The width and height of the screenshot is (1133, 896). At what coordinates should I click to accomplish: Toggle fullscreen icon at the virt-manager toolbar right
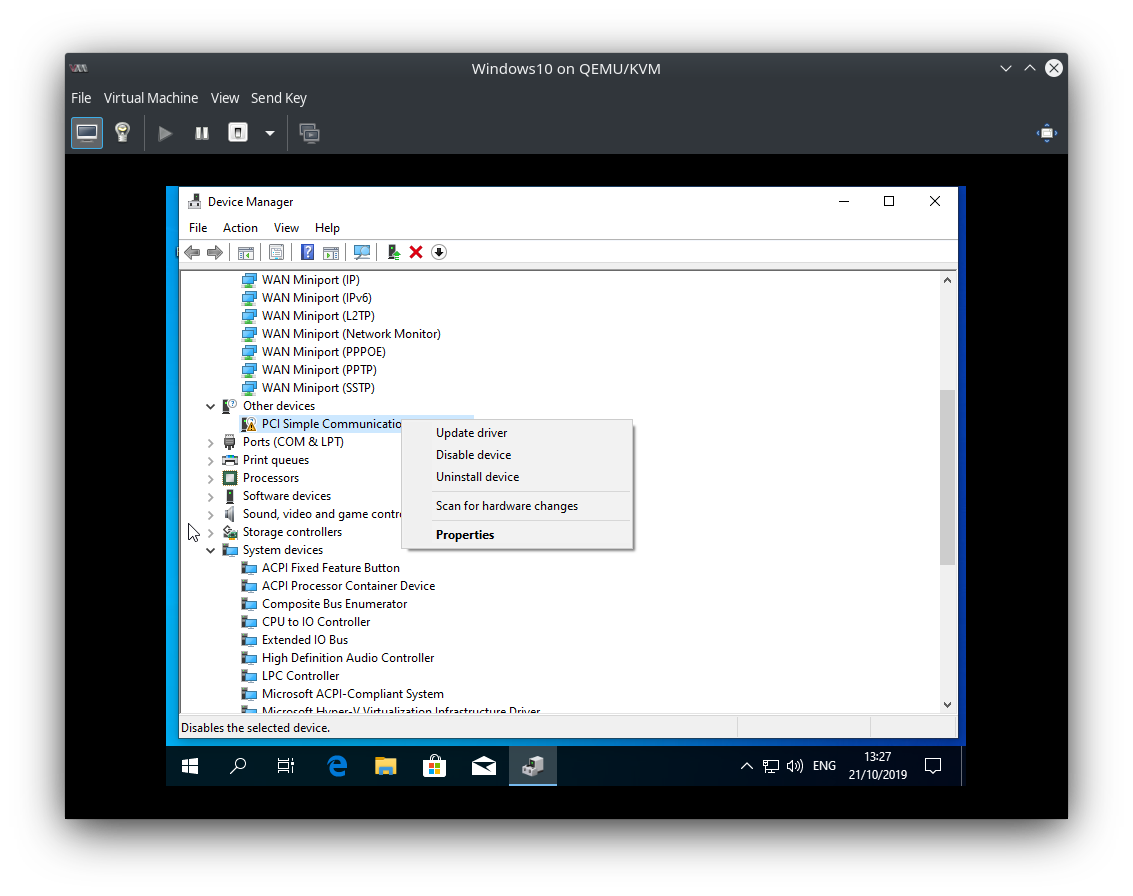point(1046,133)
